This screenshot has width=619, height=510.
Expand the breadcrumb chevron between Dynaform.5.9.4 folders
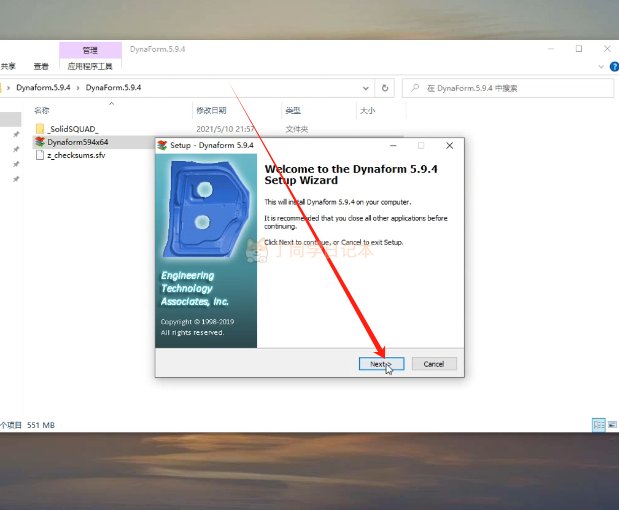point(78,88)
